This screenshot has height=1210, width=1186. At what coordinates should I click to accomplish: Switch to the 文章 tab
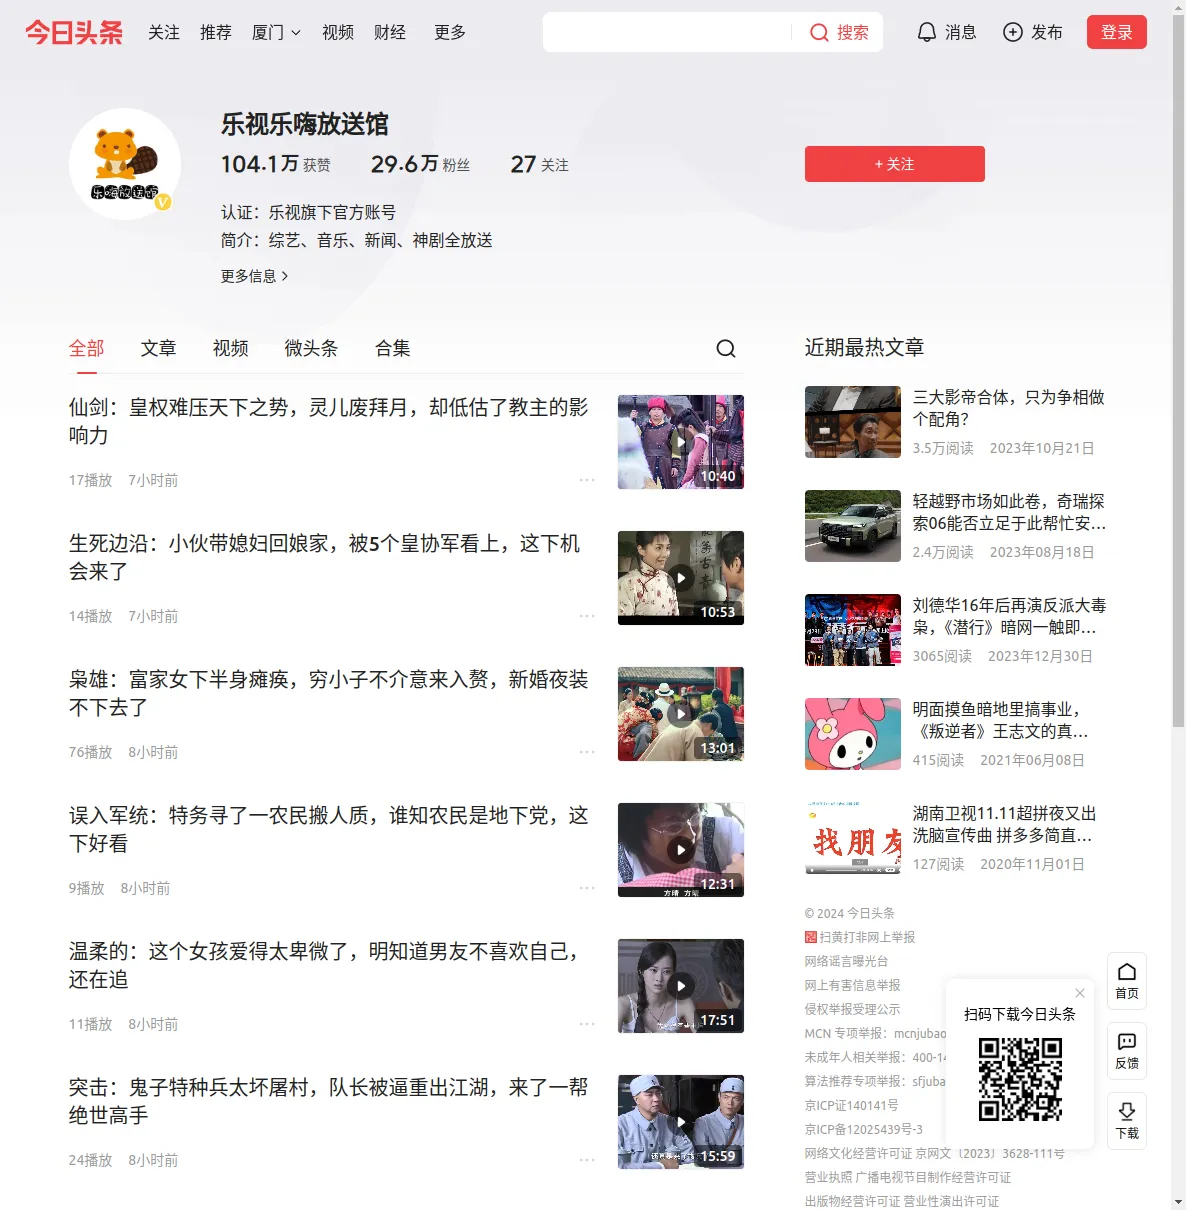(x=159, y=348)
